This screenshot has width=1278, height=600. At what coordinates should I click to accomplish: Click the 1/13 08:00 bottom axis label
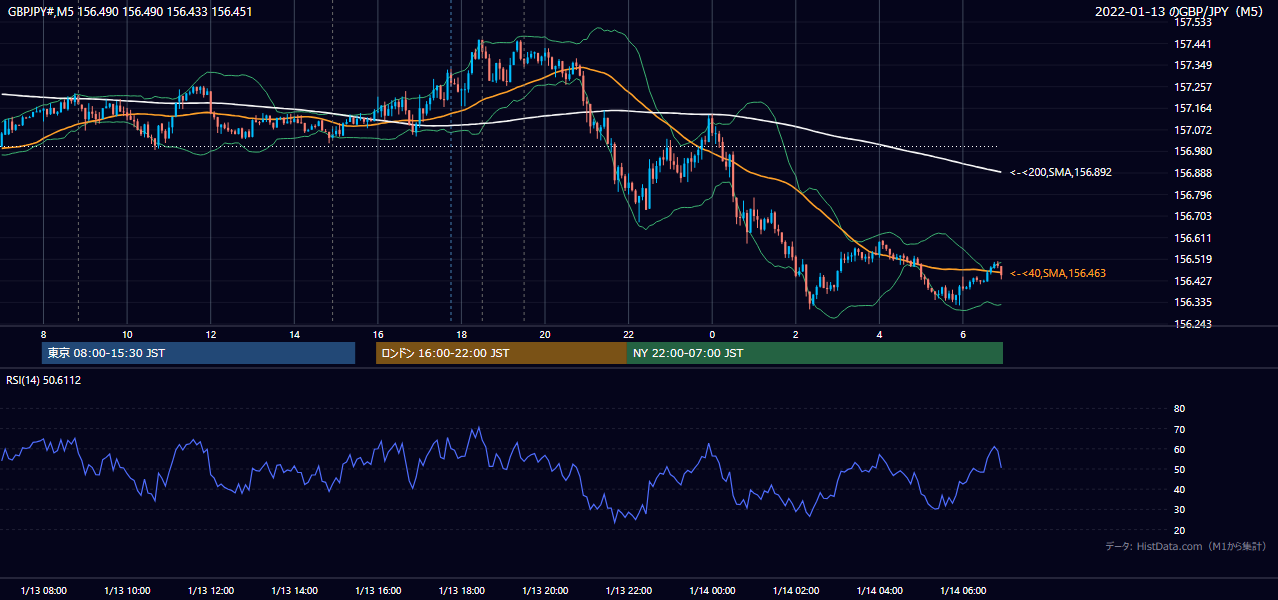(x=43, y=591)
